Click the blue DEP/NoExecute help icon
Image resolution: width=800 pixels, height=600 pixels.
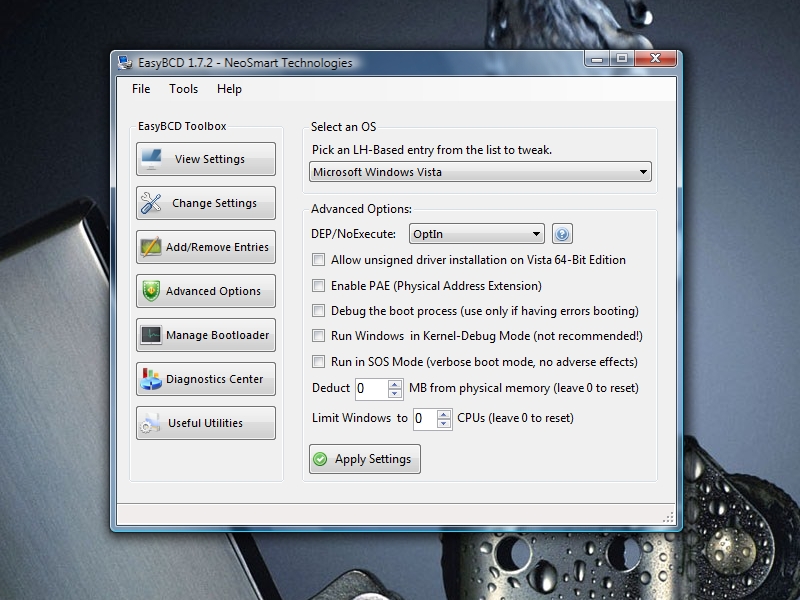[562, 234]
